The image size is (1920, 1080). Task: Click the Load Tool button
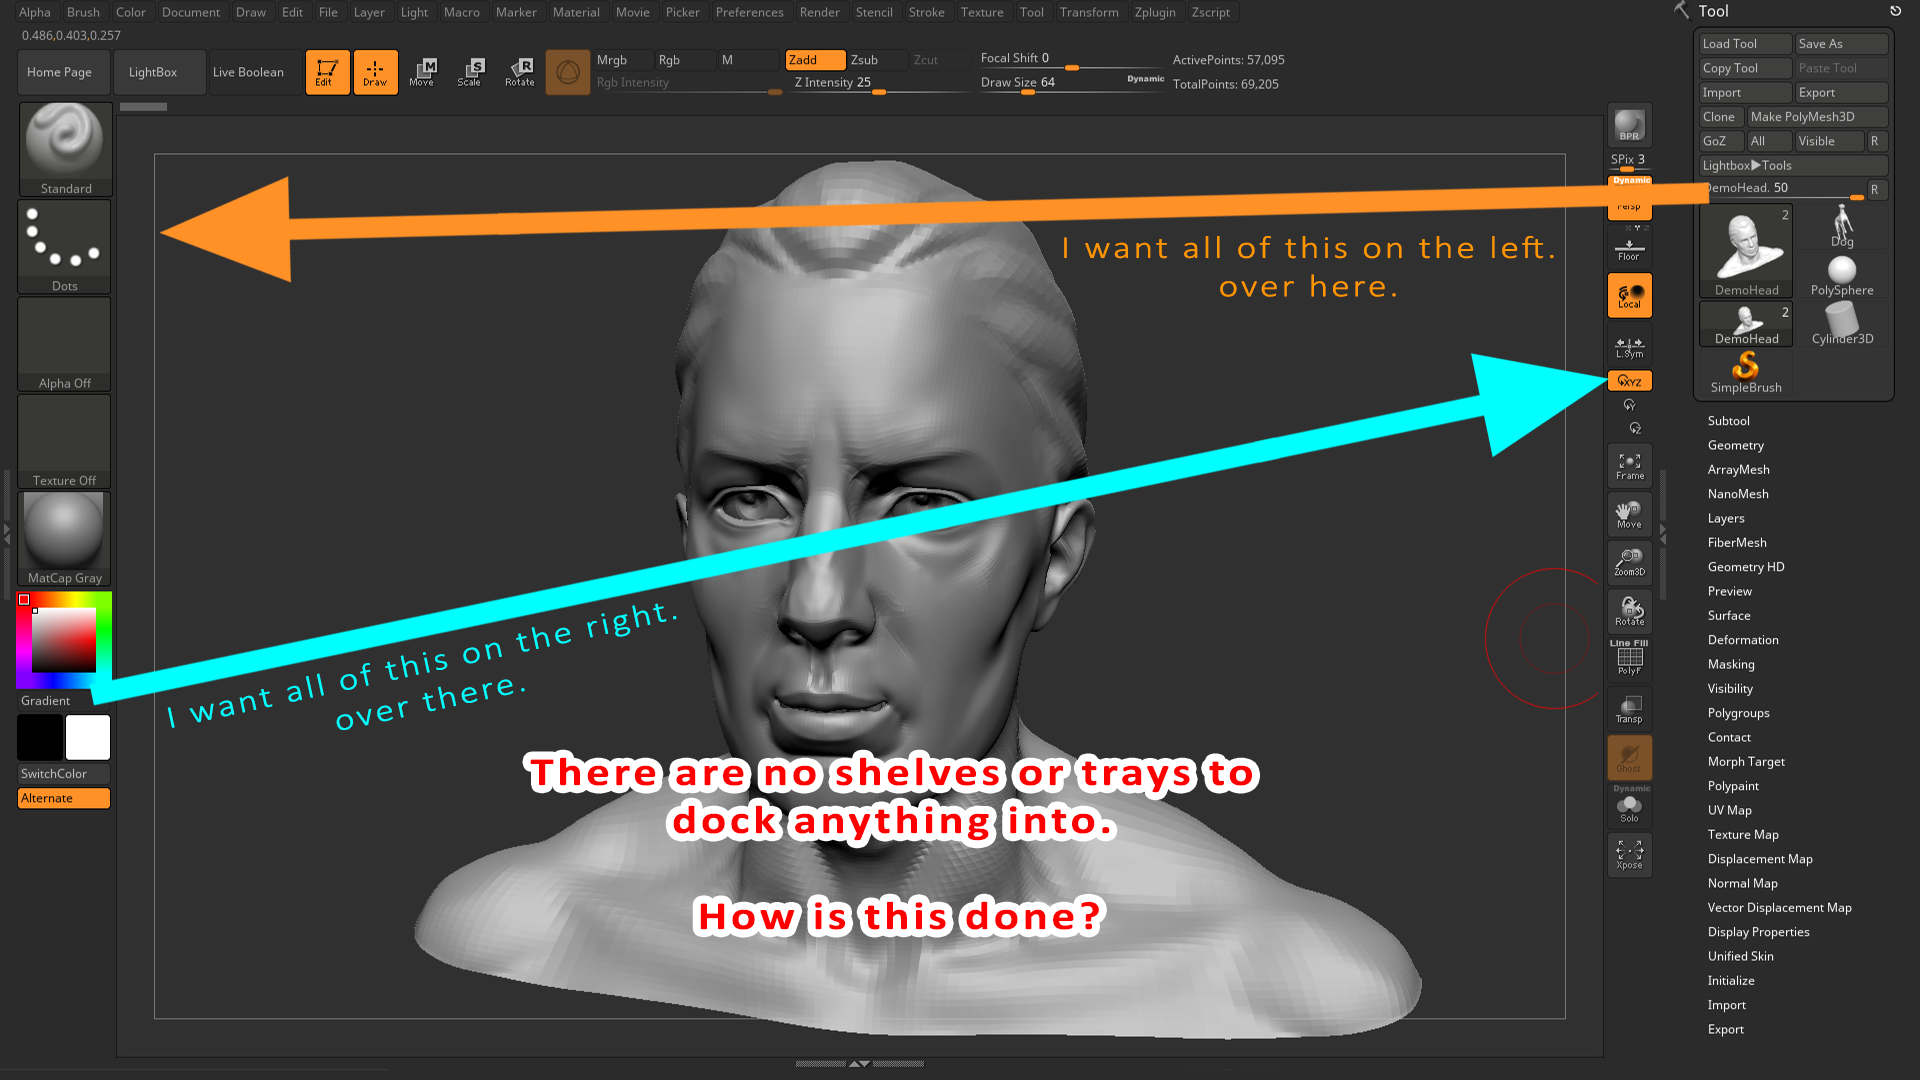(x=1744, y=44)
